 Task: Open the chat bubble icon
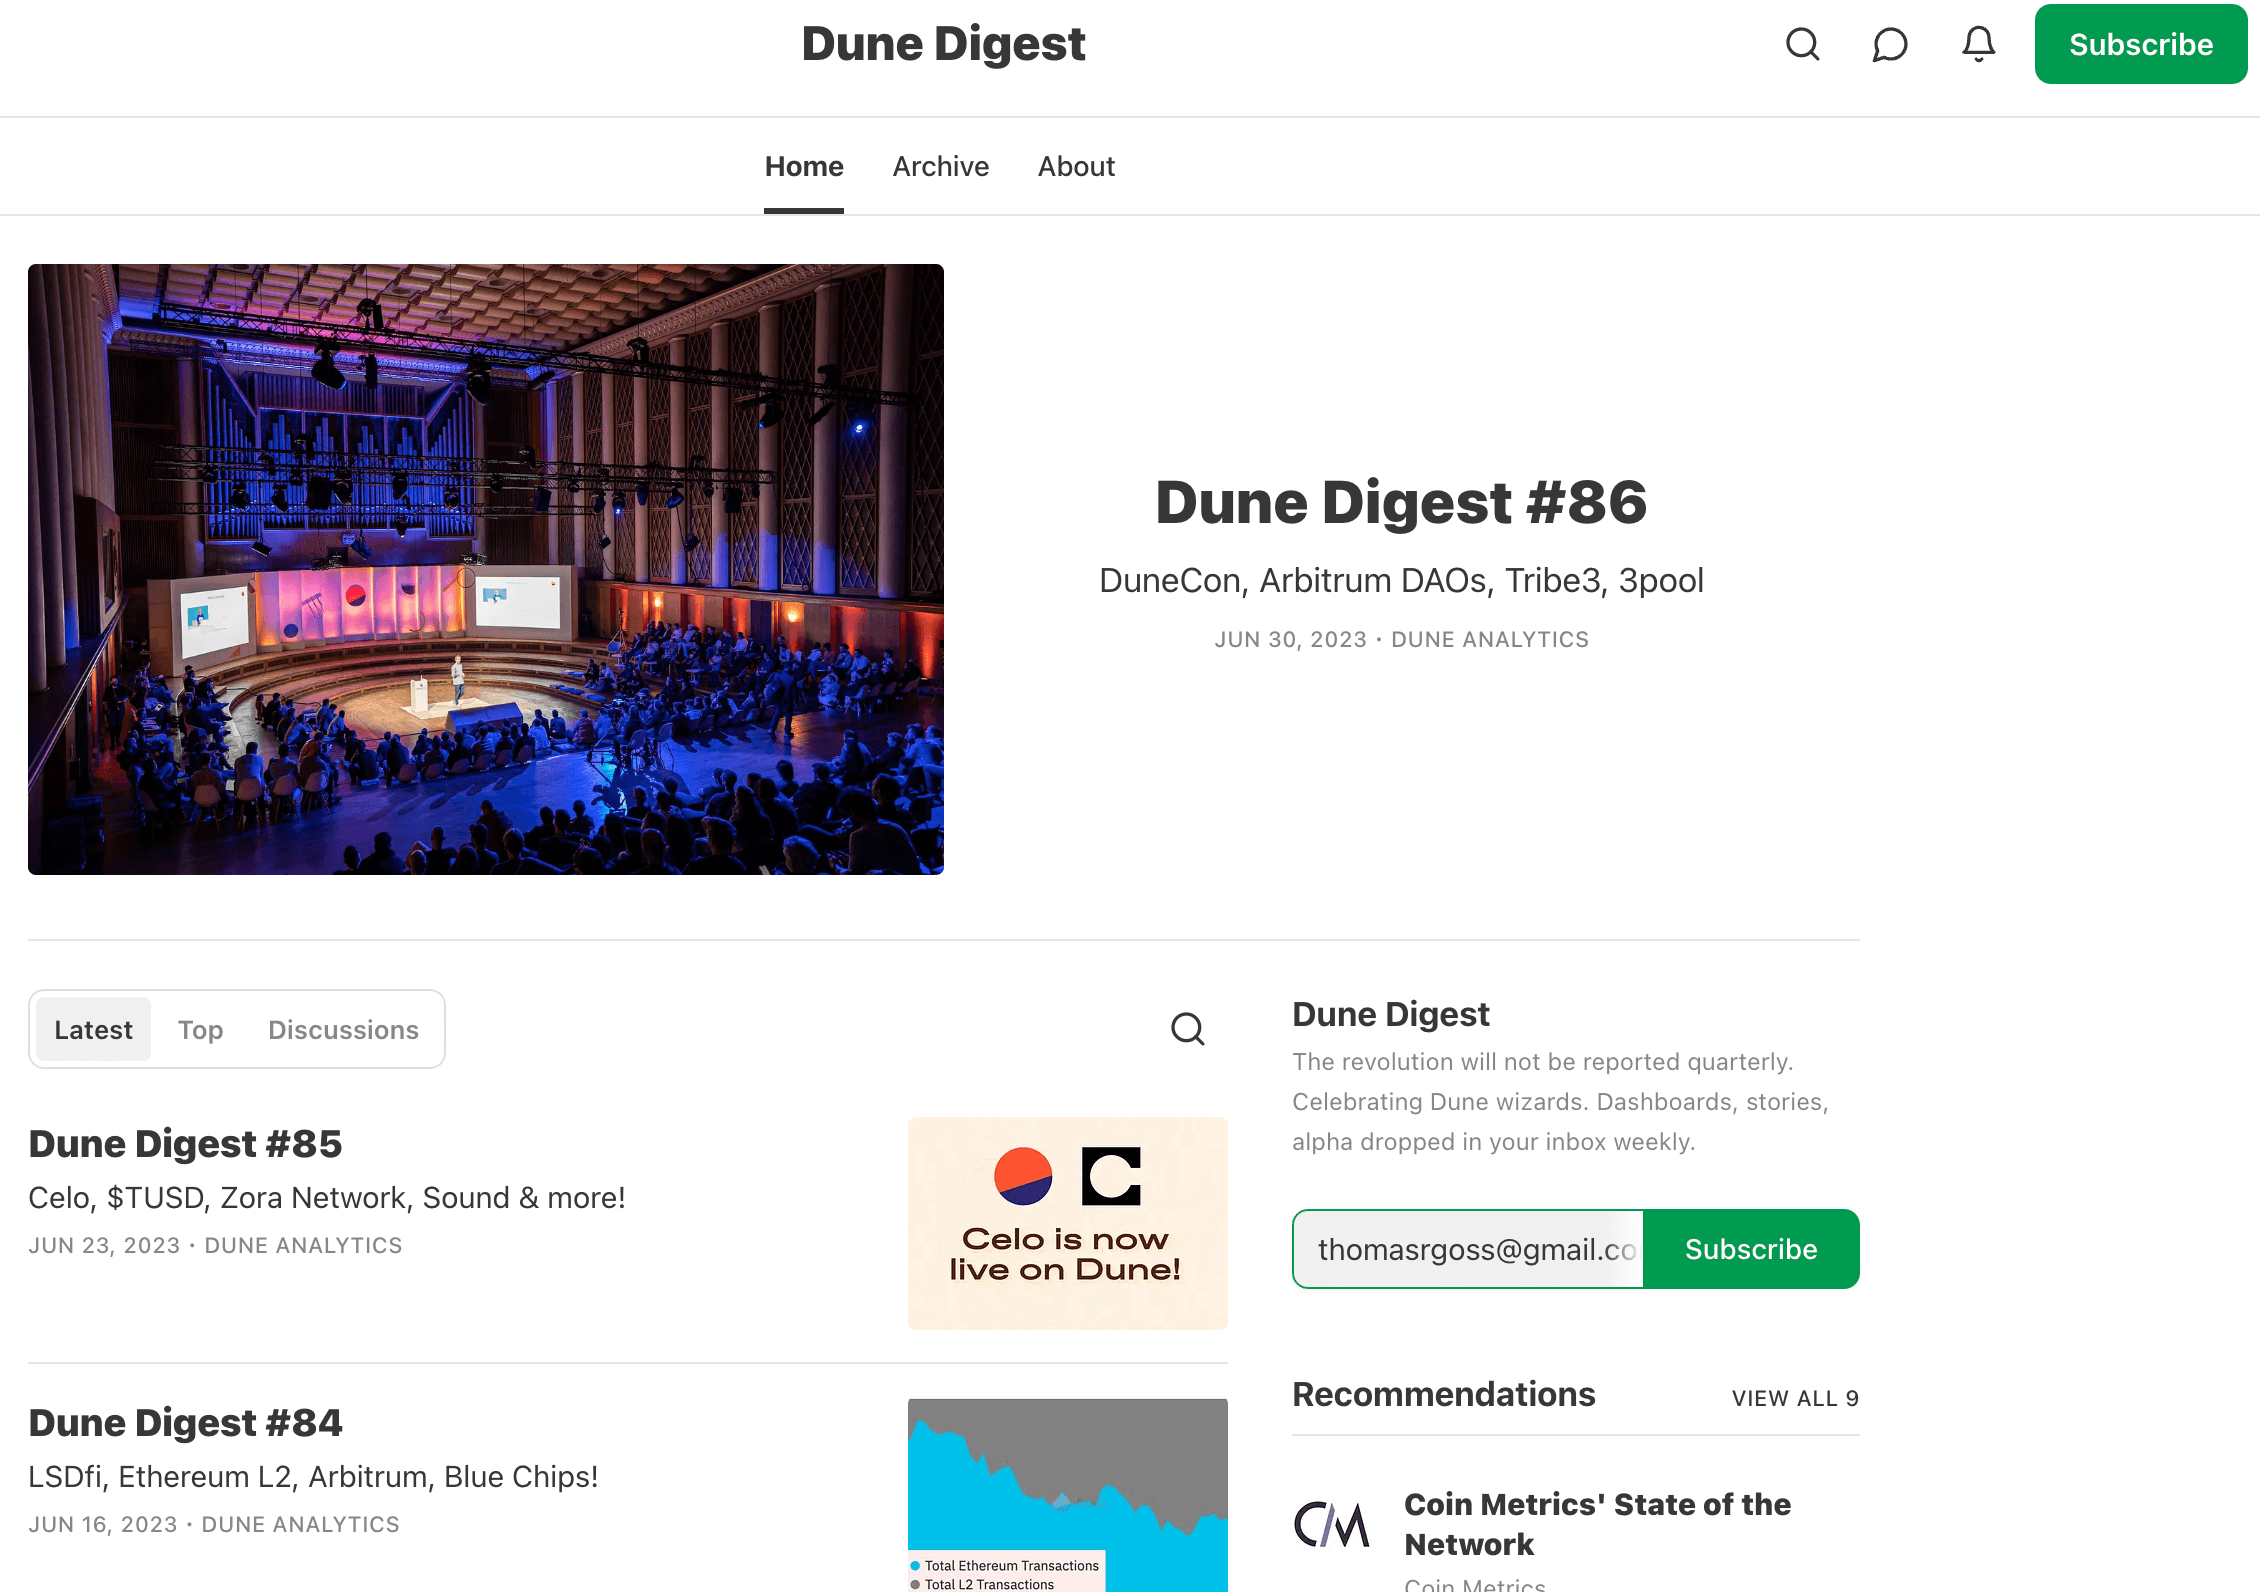(1889, 44)
